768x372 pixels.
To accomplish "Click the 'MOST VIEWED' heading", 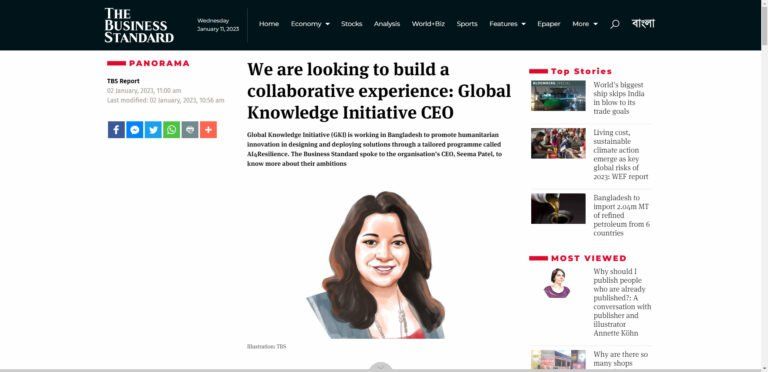I will [589, 258].
